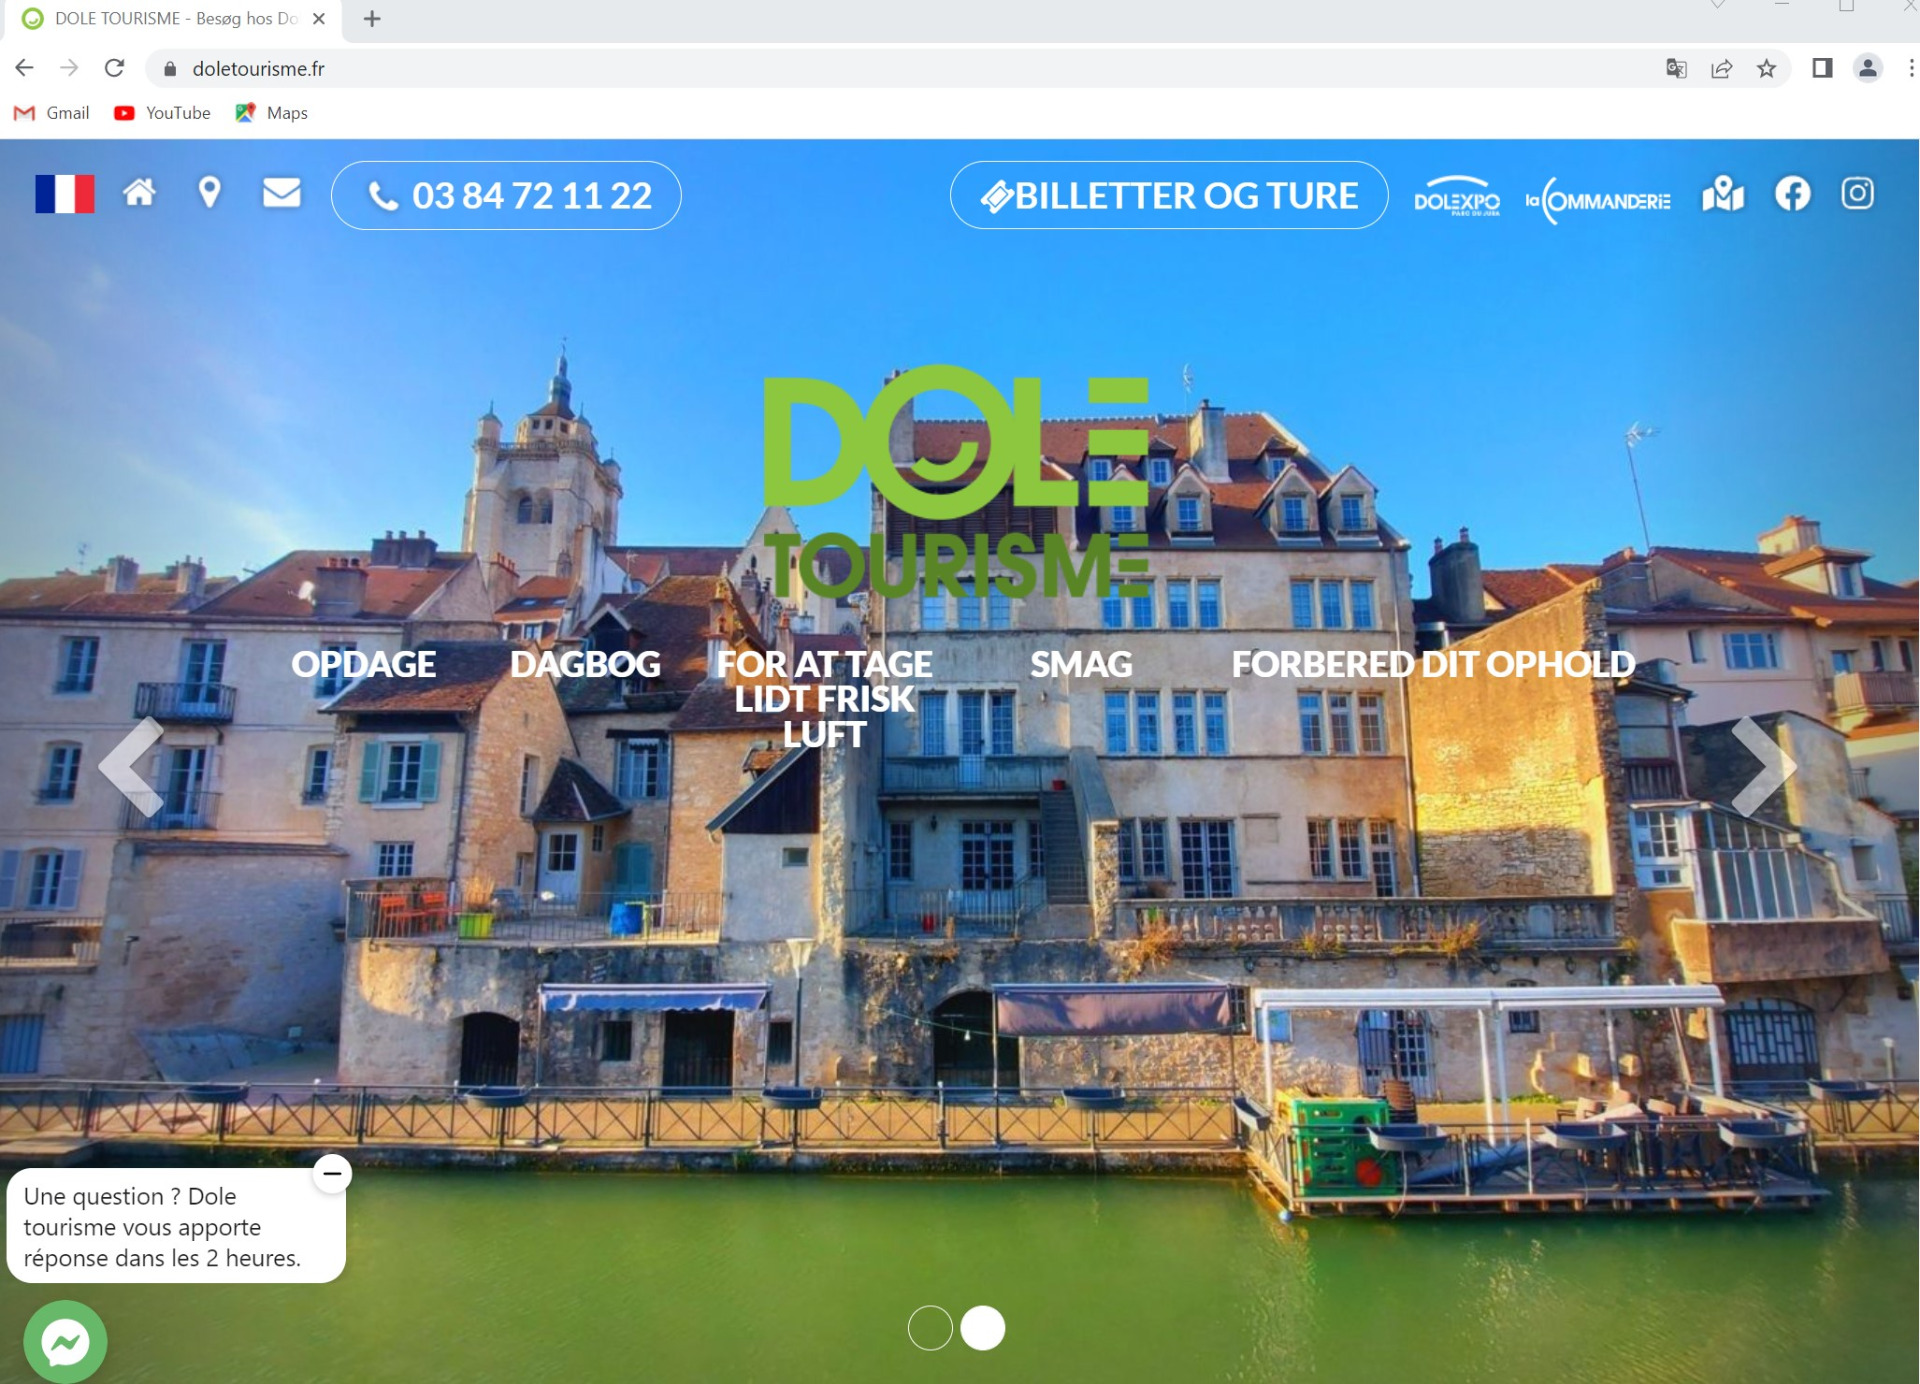Open the translate page icon
The image size is (1920, 1384).
(x=1676, y=68)
